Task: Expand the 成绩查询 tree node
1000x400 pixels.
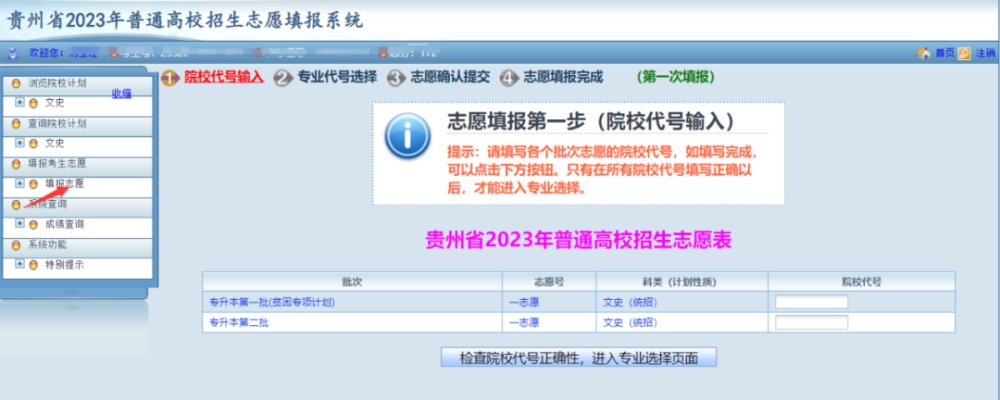Action: (x=20, y=224)
